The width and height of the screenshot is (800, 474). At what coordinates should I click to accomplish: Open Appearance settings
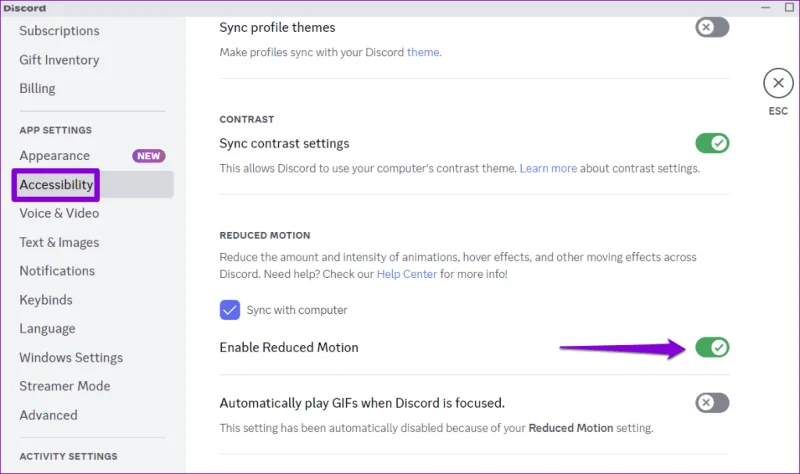coord(55,156)
